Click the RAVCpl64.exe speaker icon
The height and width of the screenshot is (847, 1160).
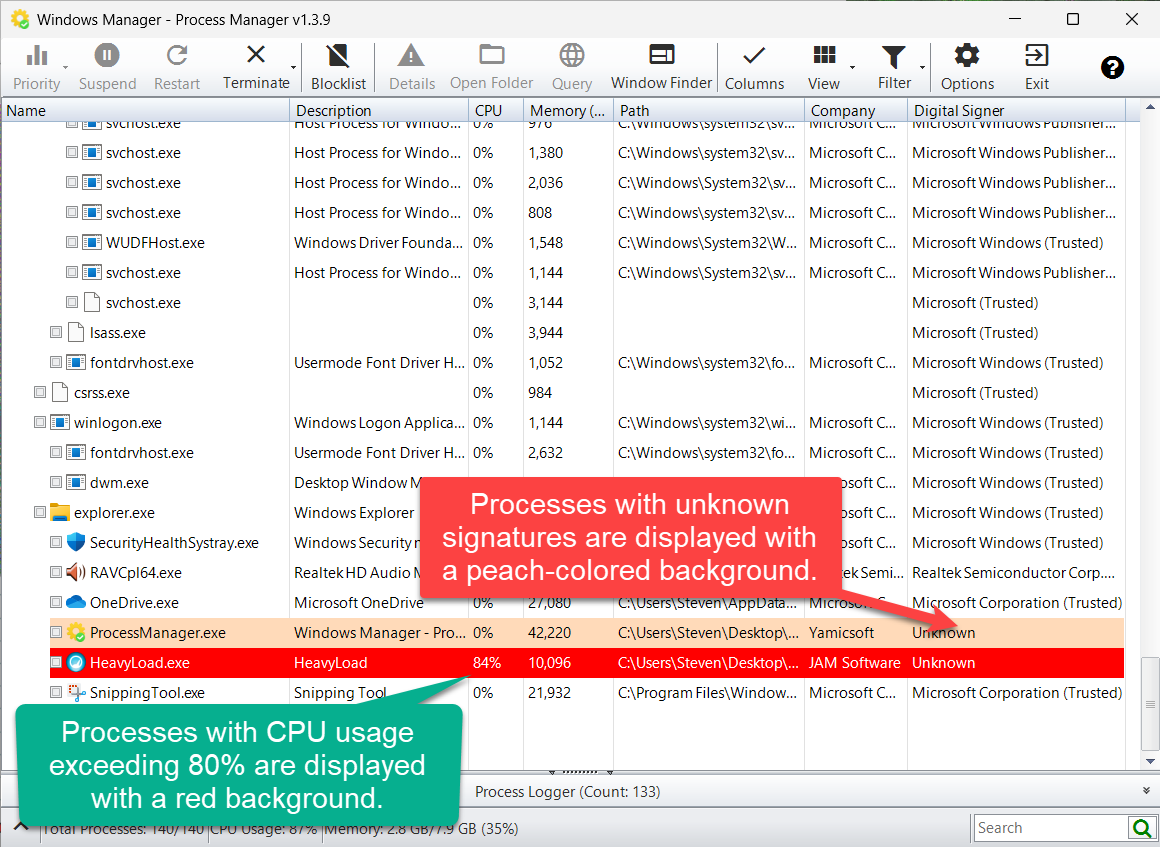pos(75,572)
